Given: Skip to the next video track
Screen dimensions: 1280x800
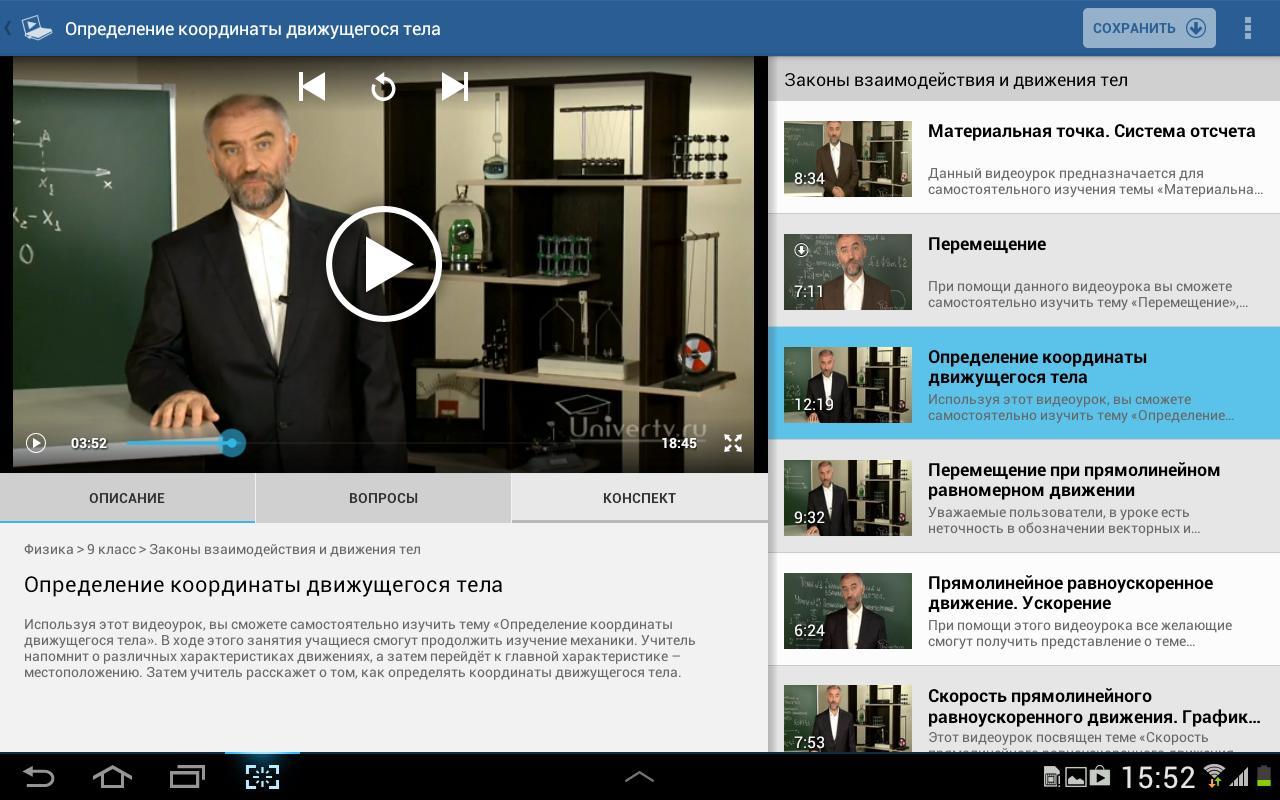Looking at the screenshot, I should click(x=454, y=87).
